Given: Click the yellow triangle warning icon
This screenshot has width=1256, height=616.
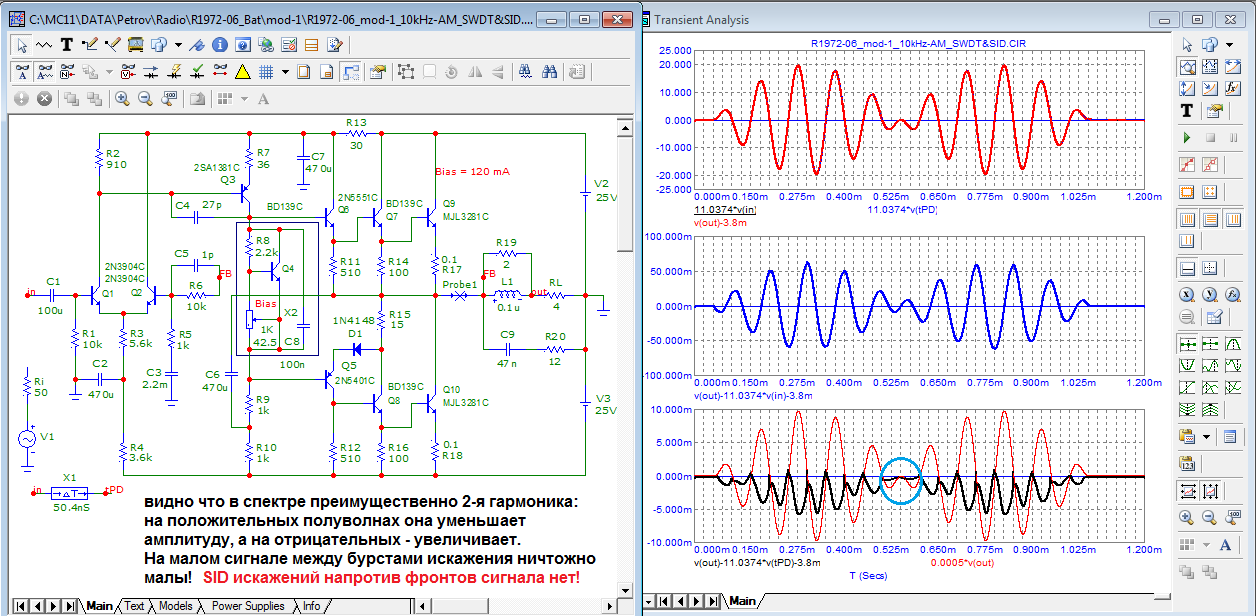Looking at the screenshot, I should point(242,72).
